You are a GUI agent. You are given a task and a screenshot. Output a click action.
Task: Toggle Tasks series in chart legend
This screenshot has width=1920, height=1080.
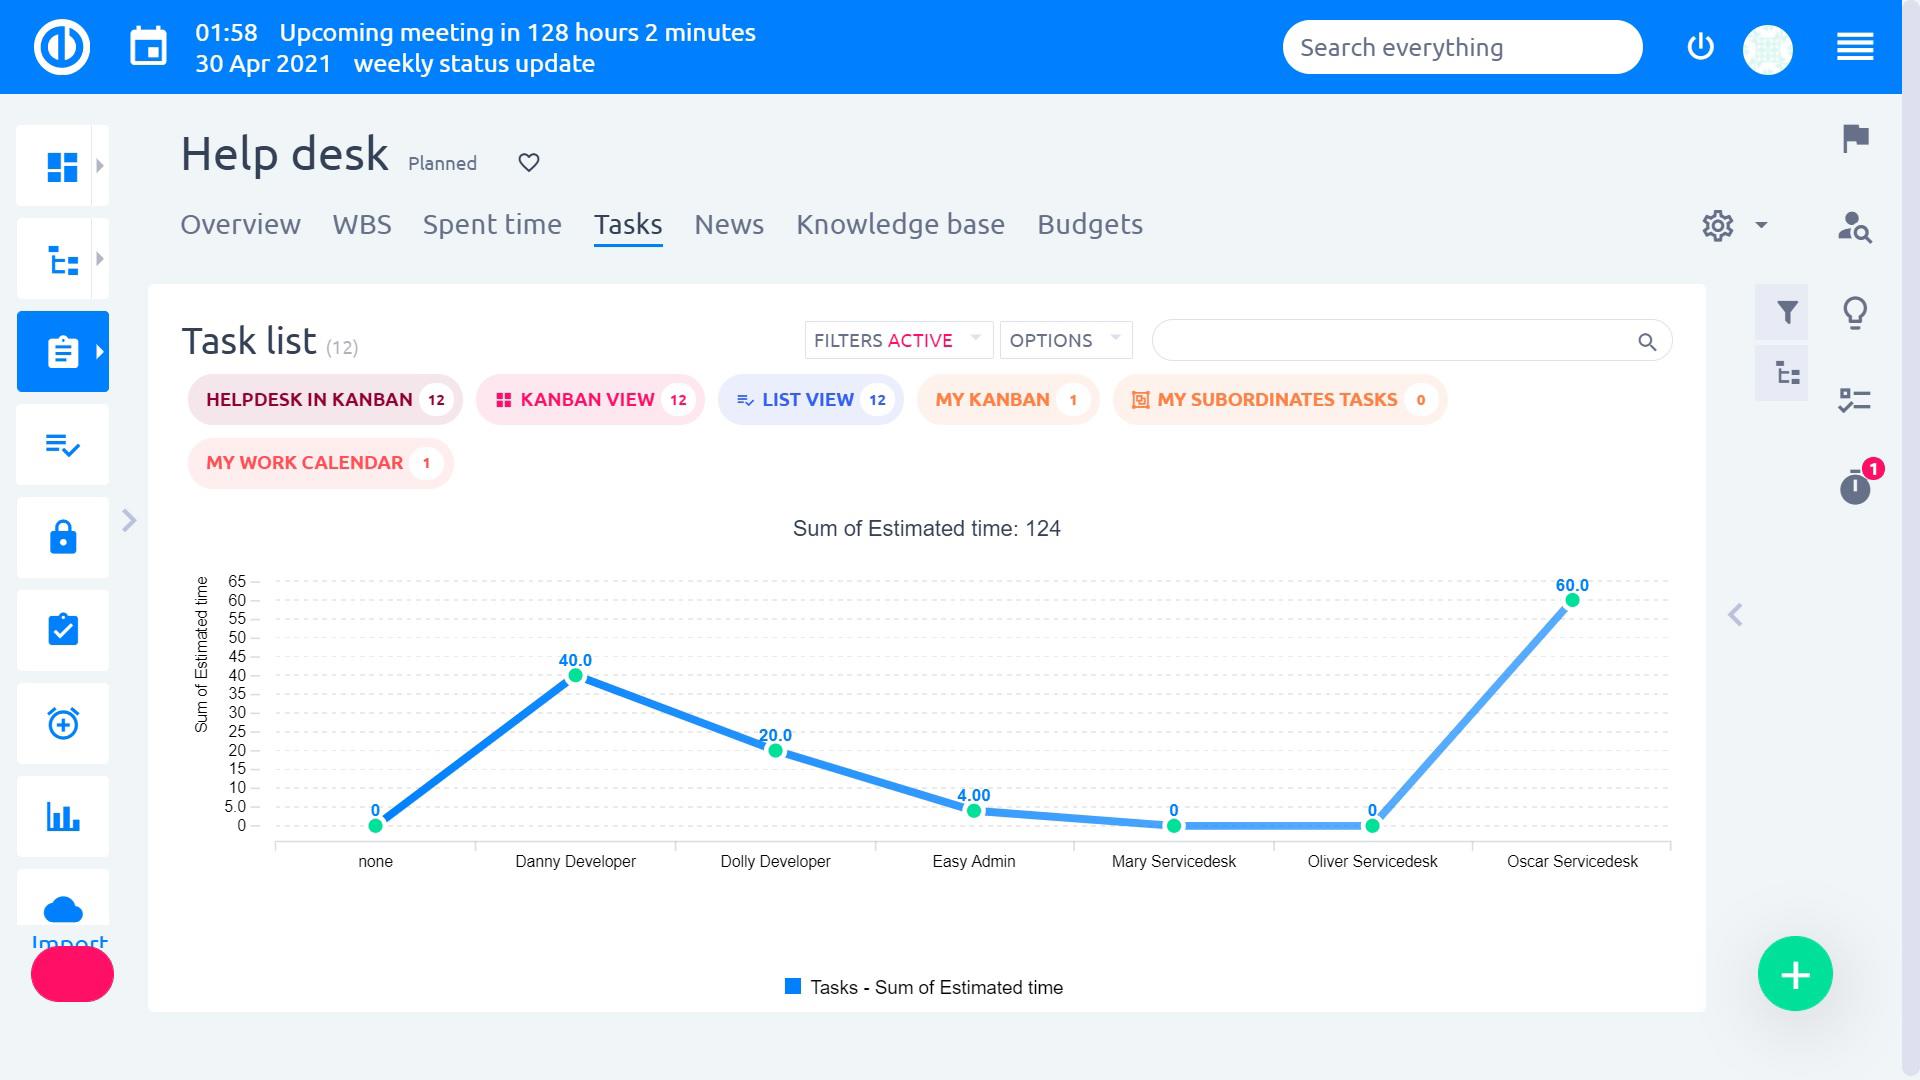(925, 987)
